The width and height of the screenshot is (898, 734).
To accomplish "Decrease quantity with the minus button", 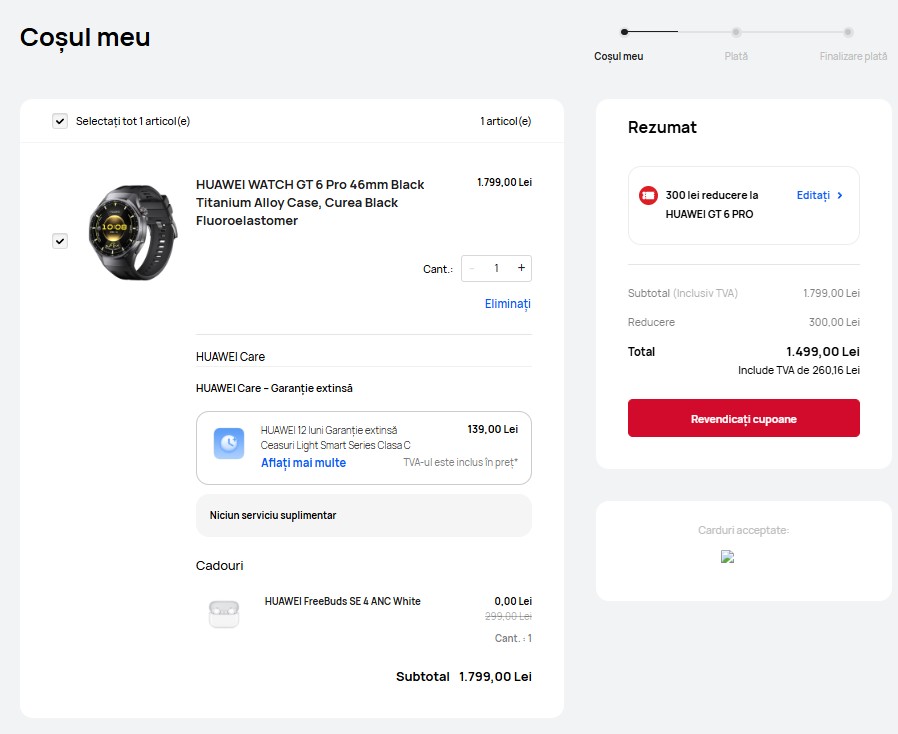I will (x=472, y=268).
